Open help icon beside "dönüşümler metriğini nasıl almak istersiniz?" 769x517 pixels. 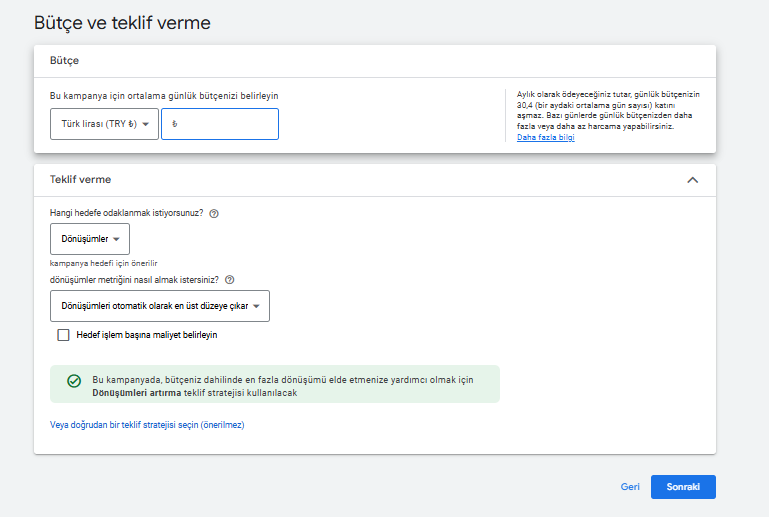point(230,280)
